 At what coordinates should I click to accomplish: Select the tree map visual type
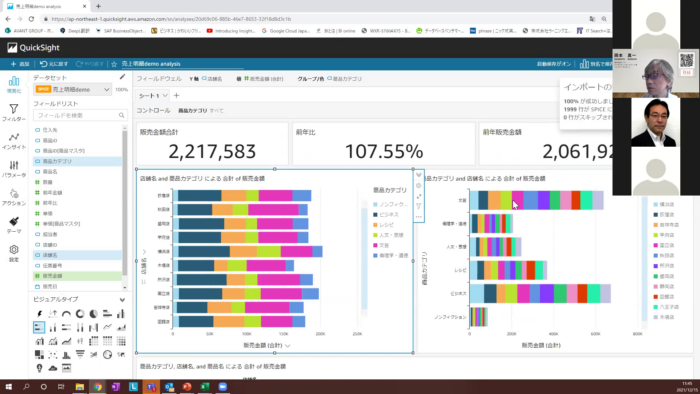pos(39,355)
